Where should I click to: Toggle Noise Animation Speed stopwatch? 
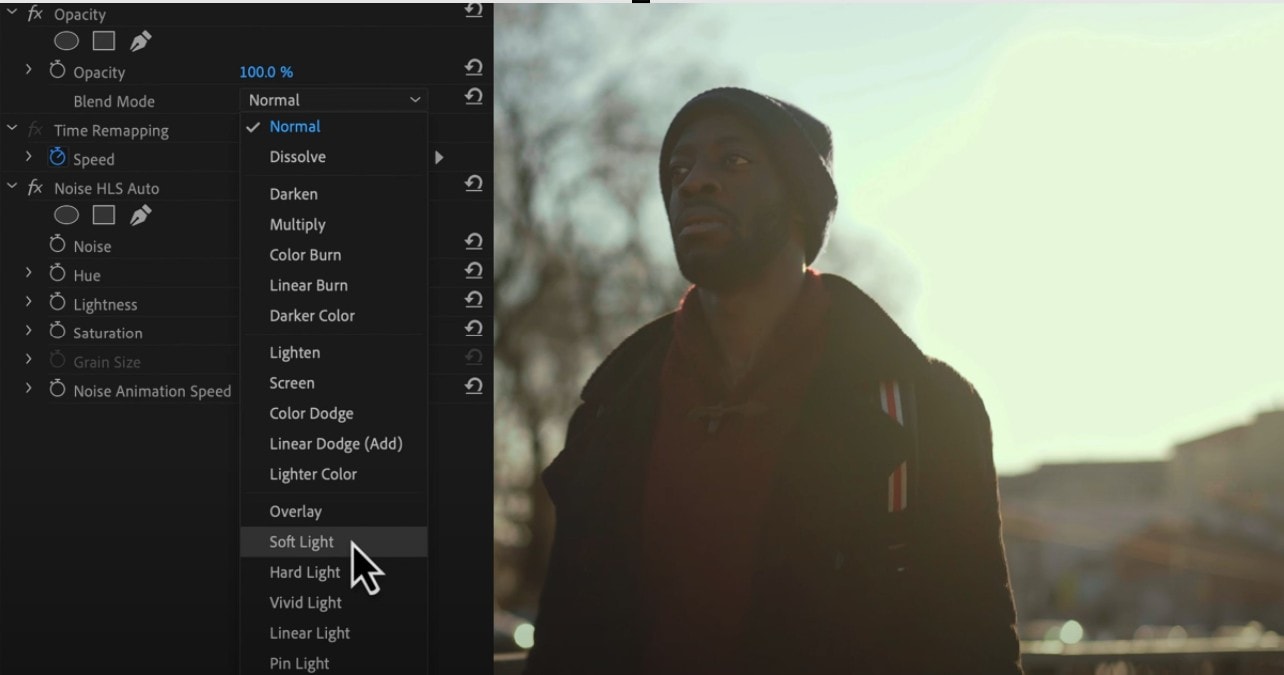pyautogui.click(x=57, y=390)
